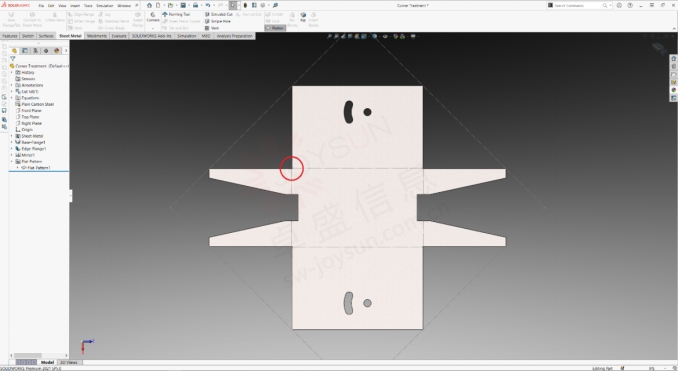678x371 pixels.
Task: Open the DisplayManager tab
Action: (x=56, y=51)
